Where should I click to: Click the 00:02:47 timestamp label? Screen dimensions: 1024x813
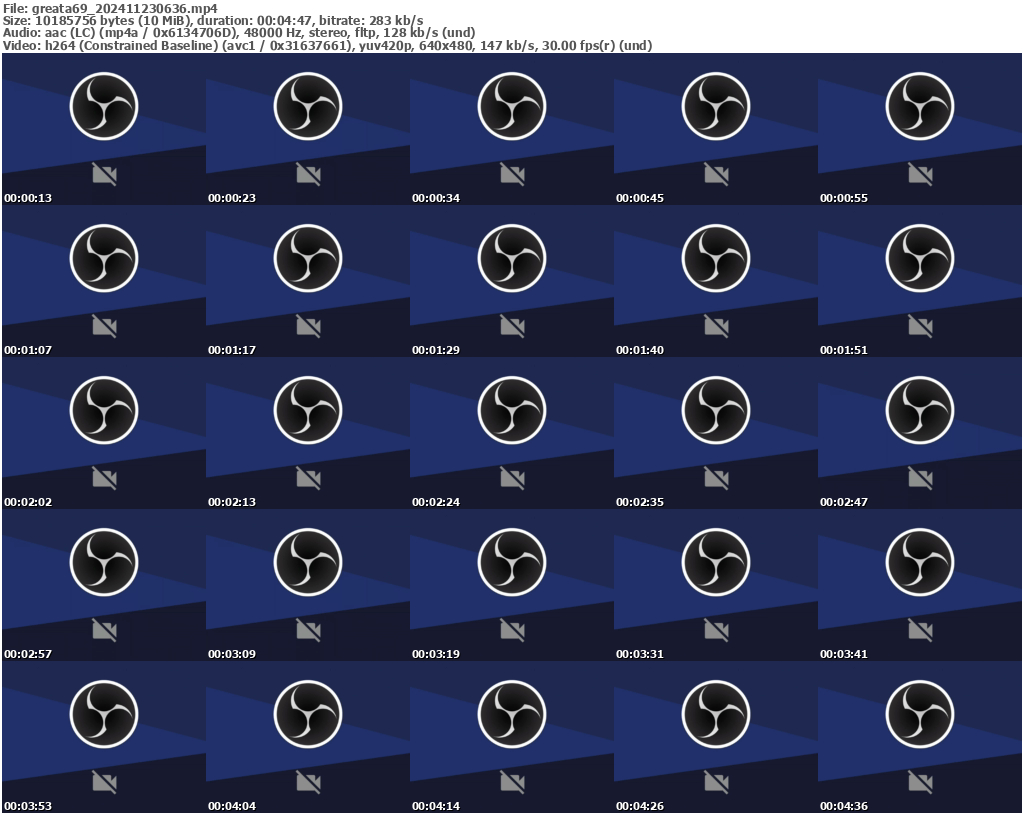844,502
